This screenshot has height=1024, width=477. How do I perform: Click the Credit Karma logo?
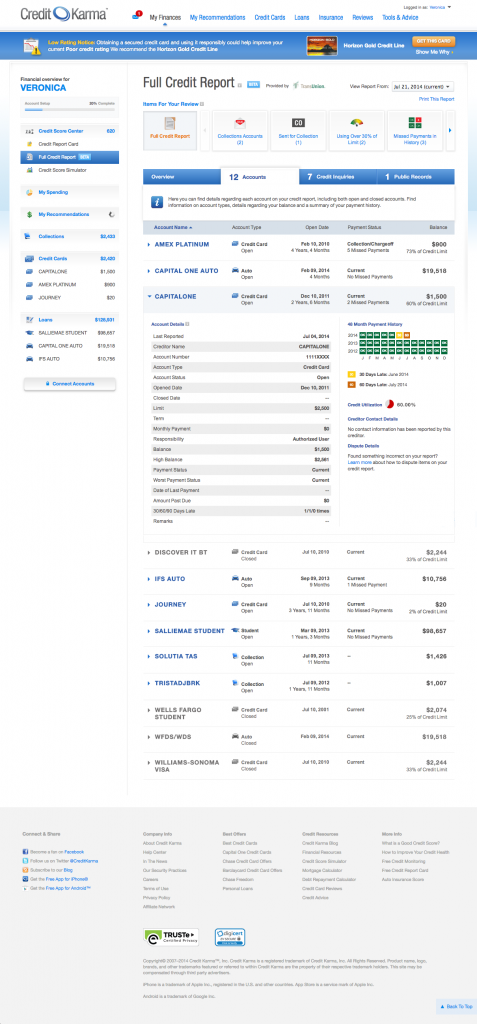pyautogui.click(x=64, y=14)
